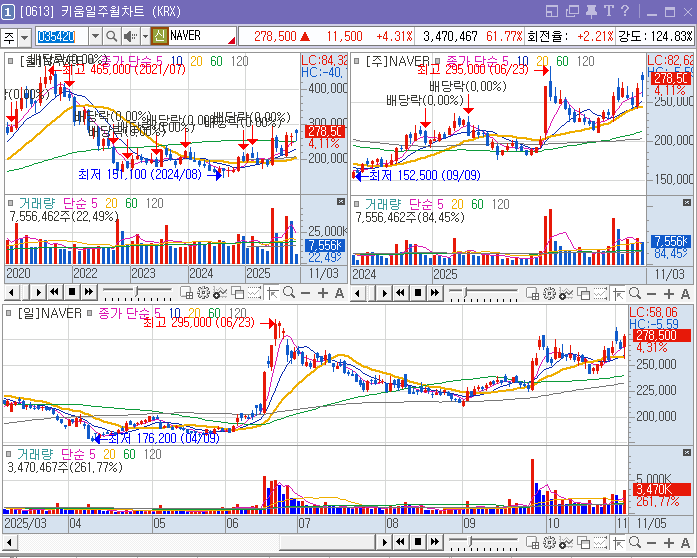Click dotted line chart icon on weekly toolbar
Image resolution: width=697 pixels, height=558 pixels.
tap(600, 293)
